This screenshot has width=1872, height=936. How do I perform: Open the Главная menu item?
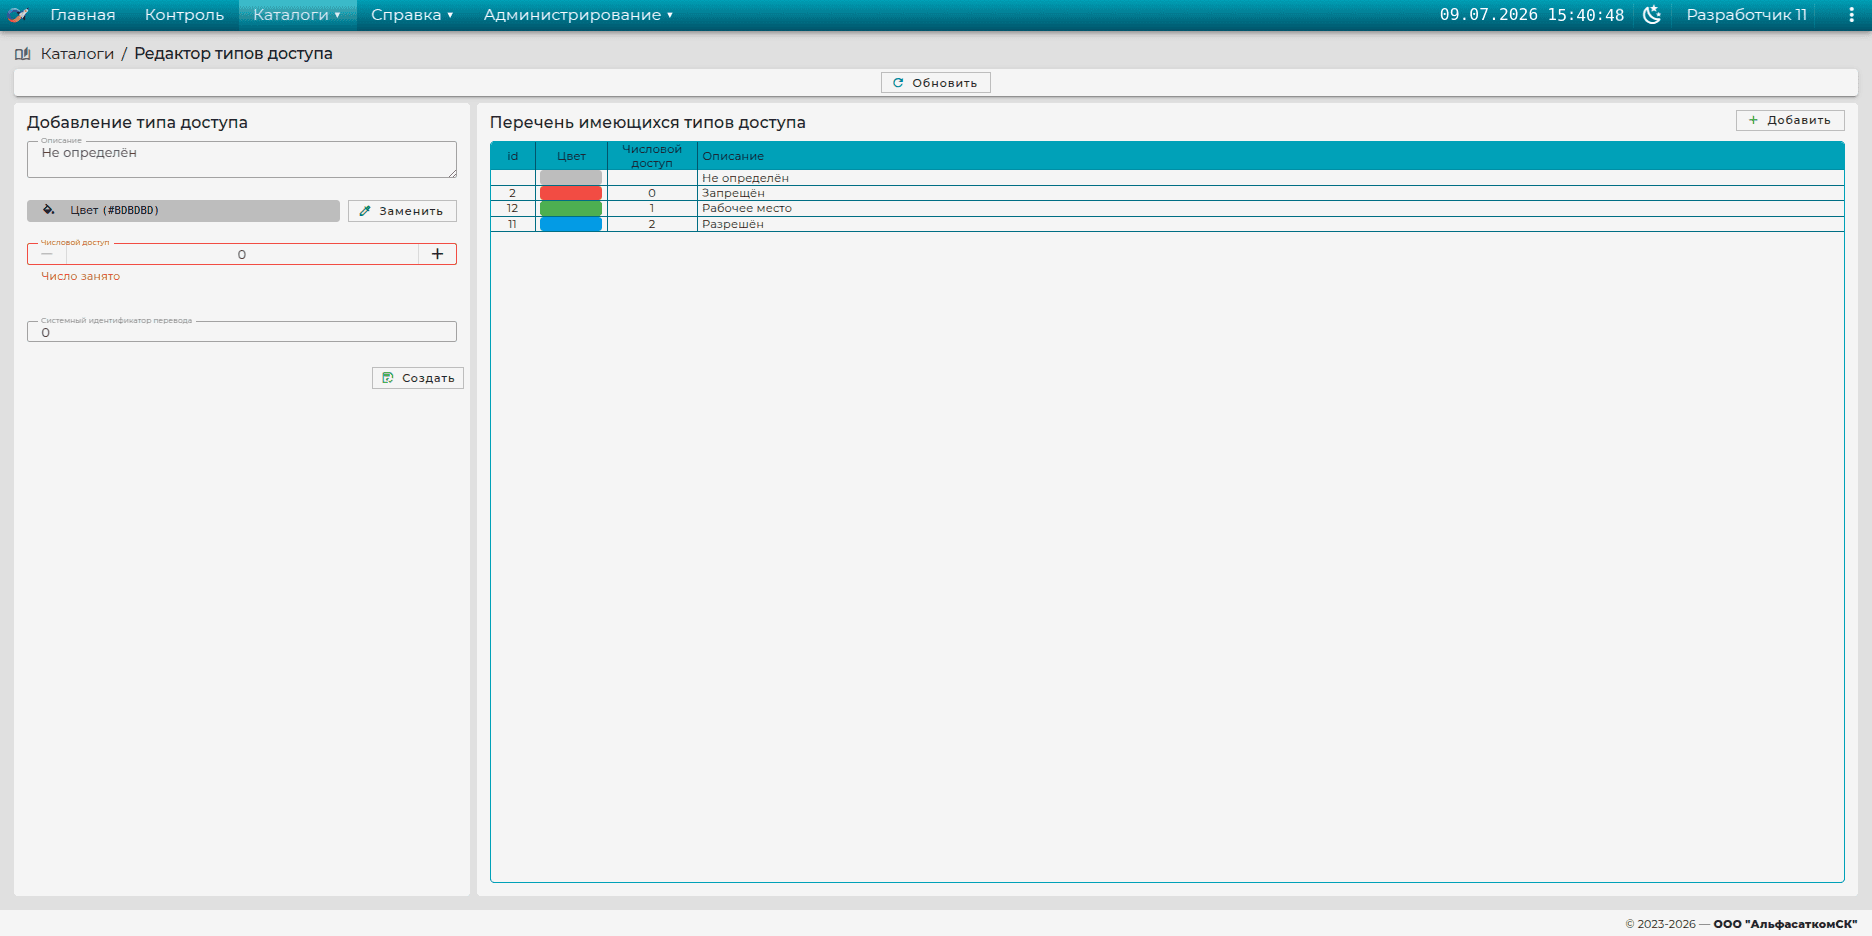click(x=83, y=15)
